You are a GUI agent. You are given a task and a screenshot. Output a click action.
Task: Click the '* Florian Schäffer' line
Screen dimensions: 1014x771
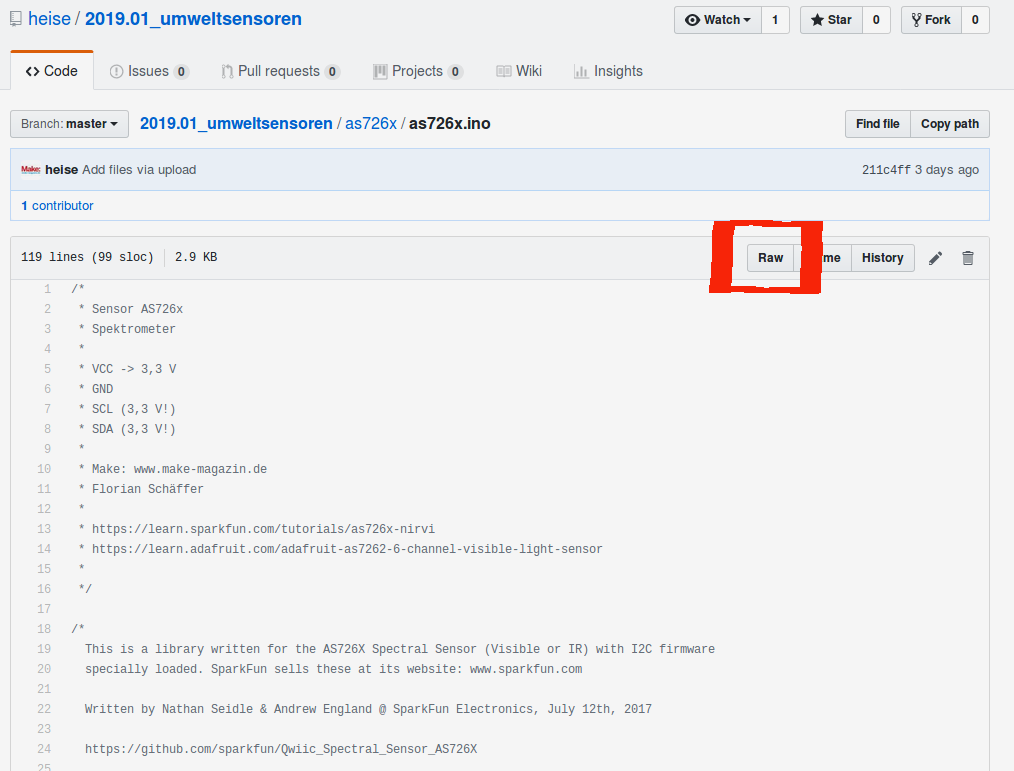140,489
